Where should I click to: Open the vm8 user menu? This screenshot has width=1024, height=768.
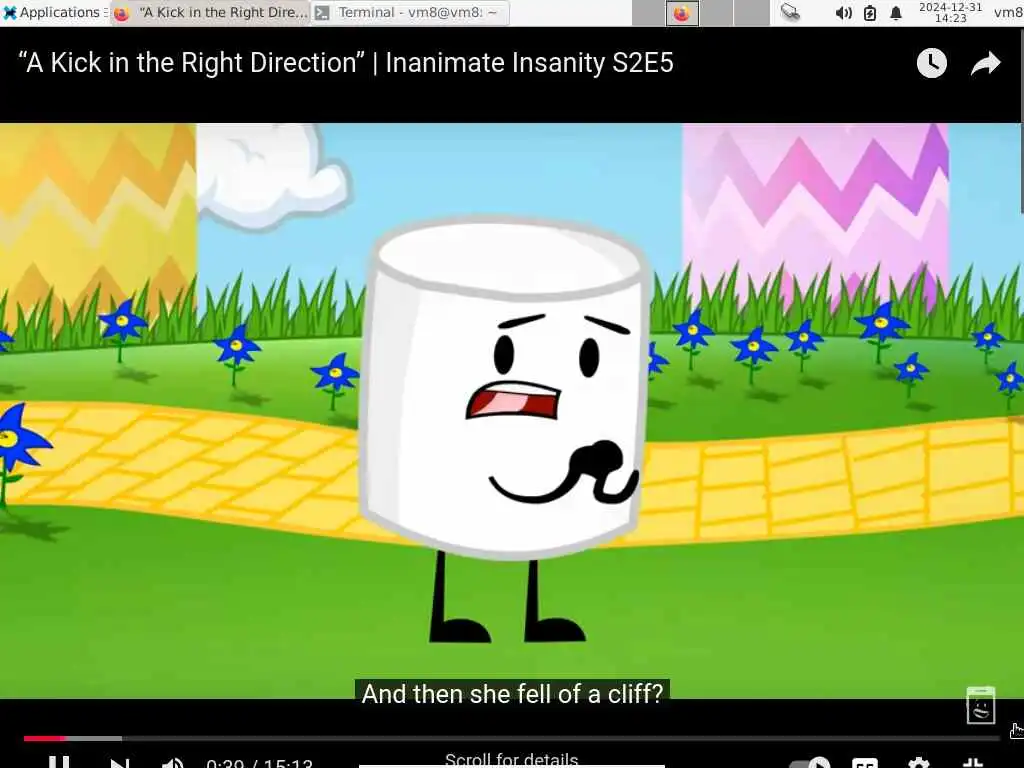(1008, 12)
